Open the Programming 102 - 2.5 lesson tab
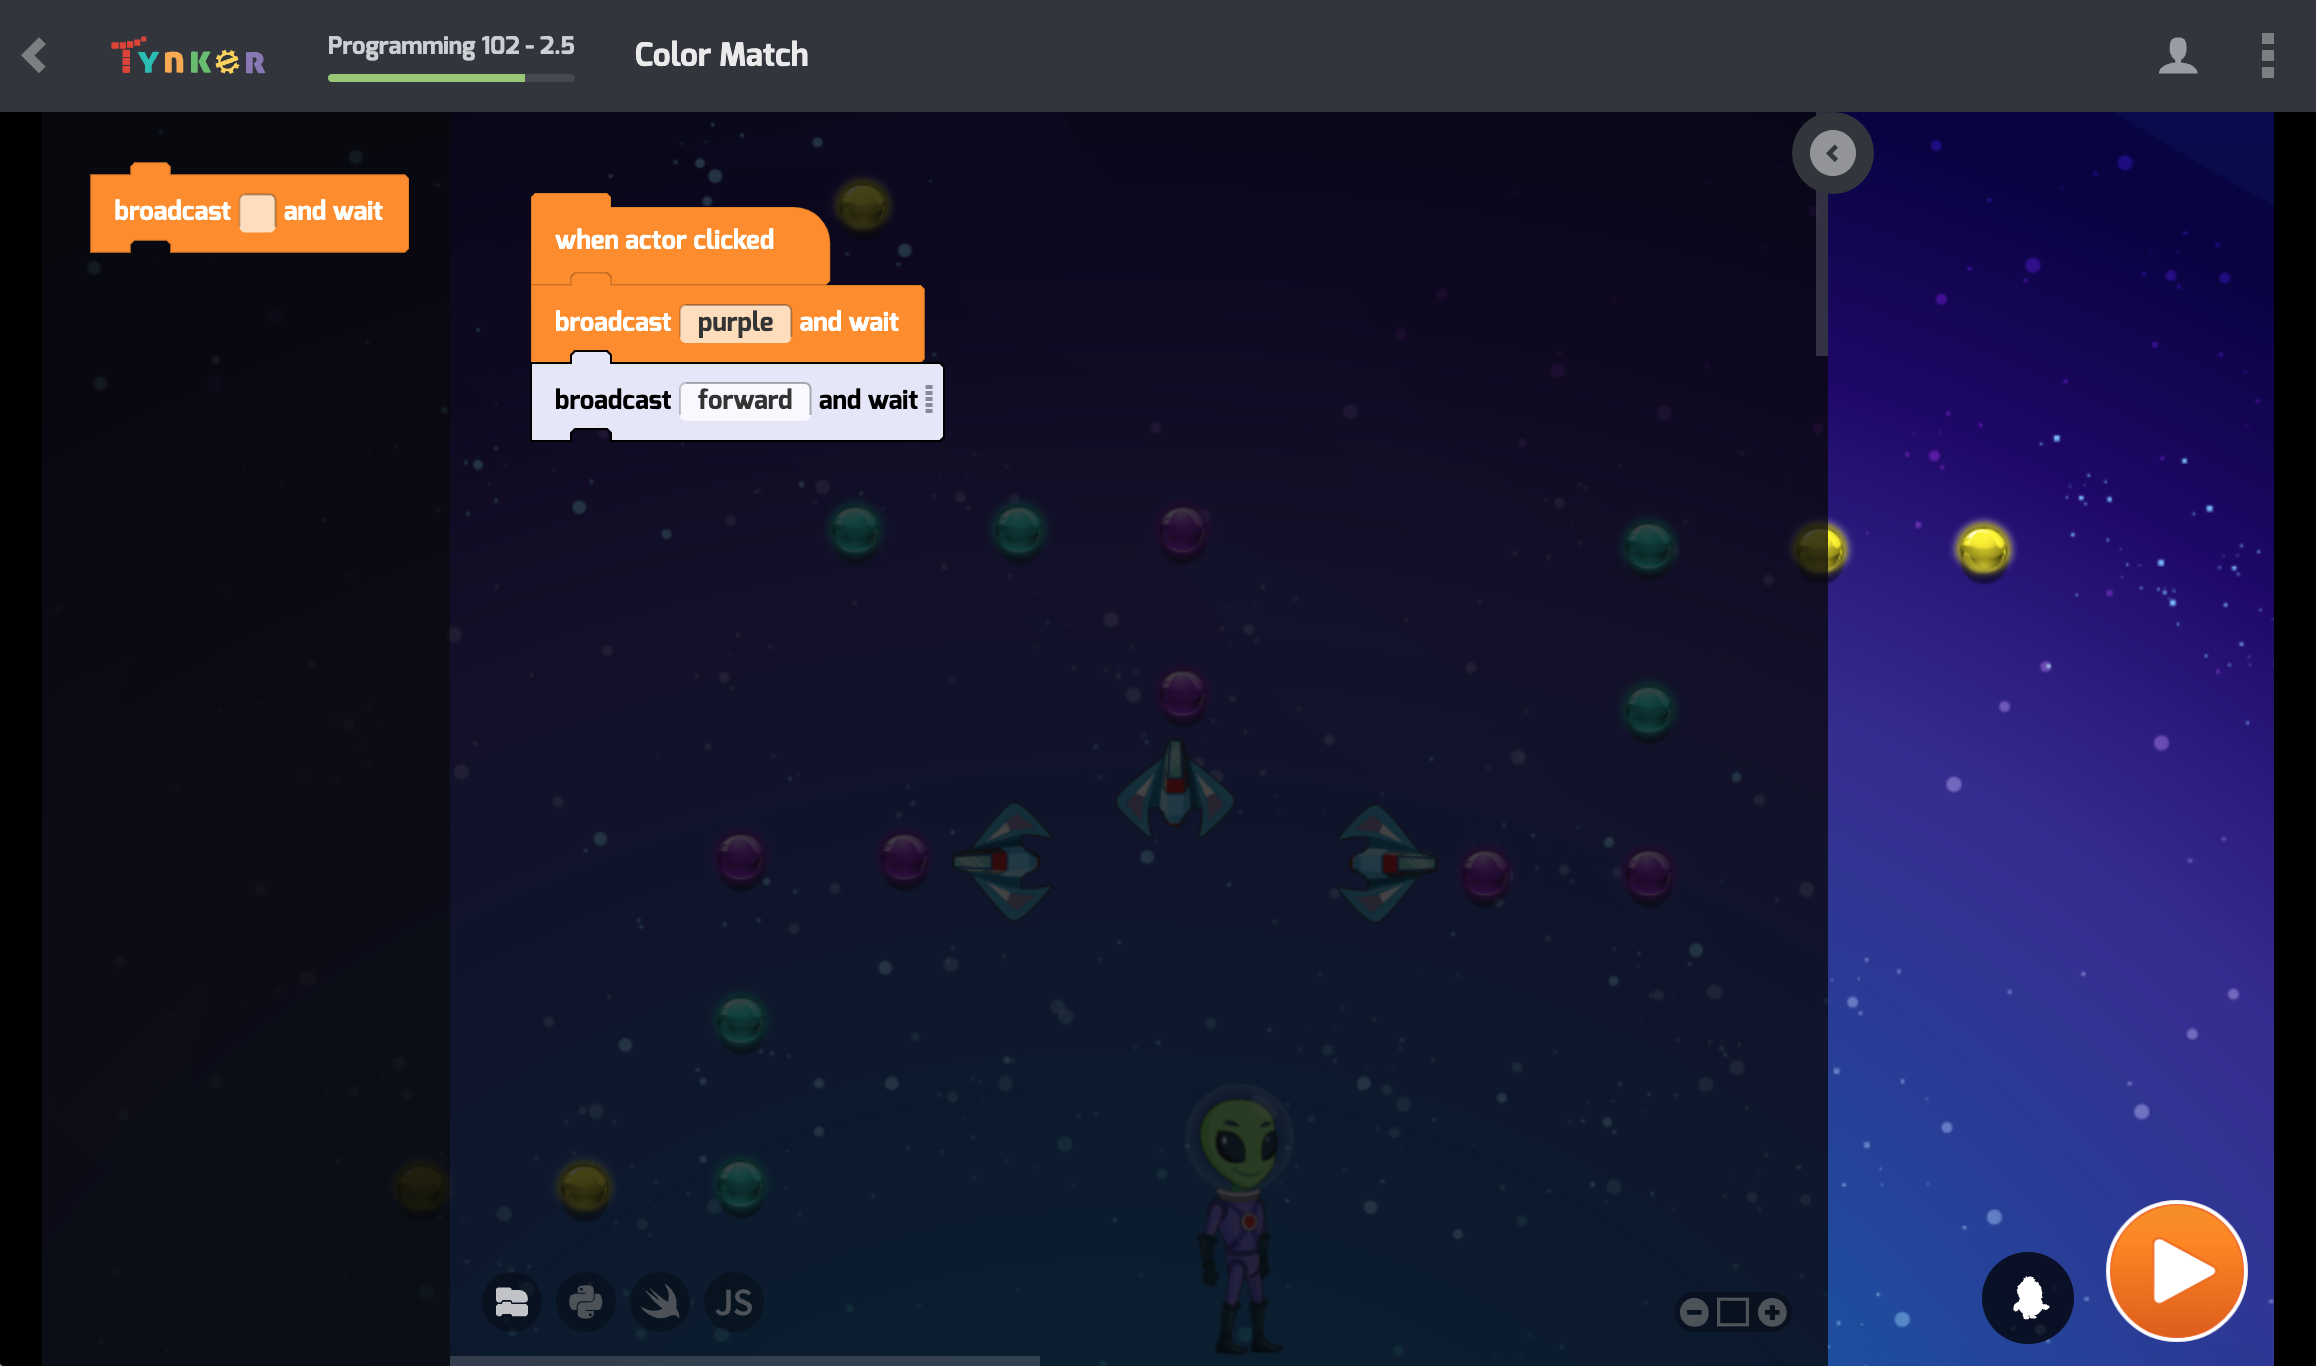 point(450,46)
